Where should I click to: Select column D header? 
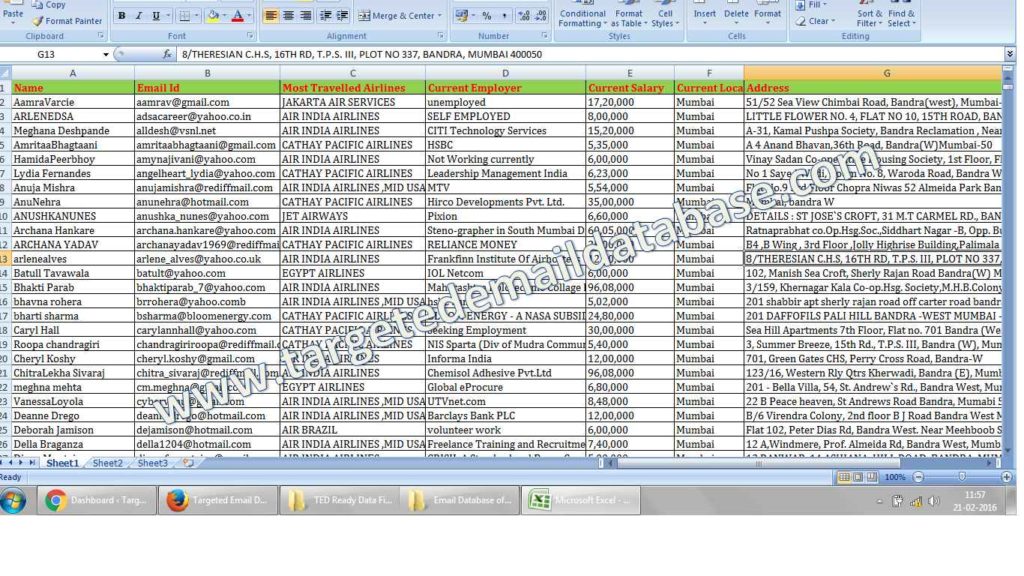505,73
